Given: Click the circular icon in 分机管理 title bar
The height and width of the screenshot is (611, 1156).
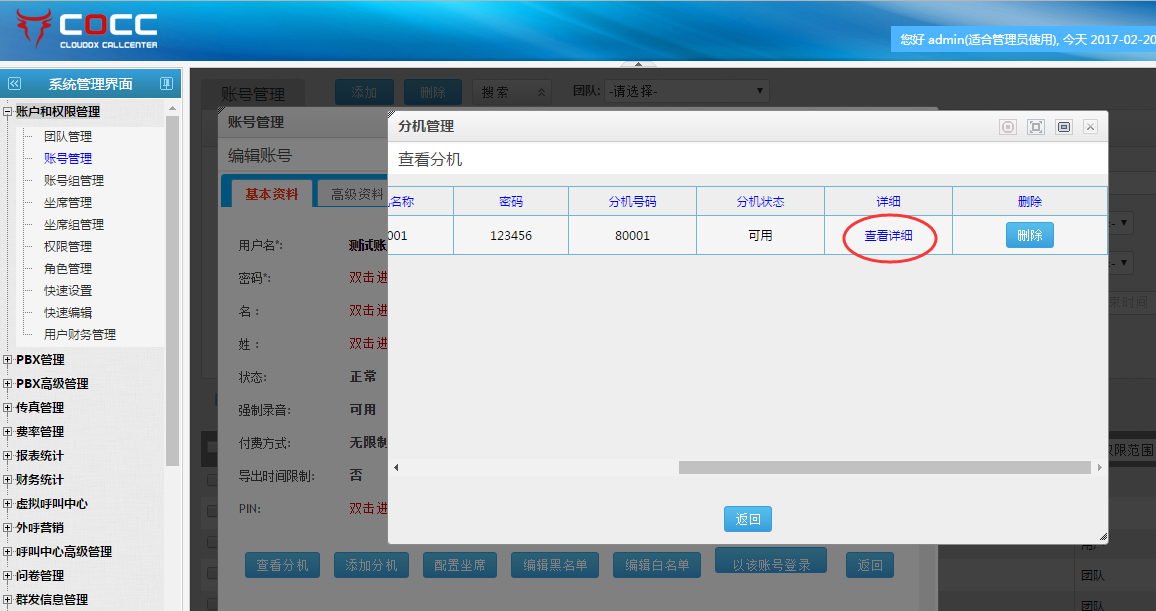Looking at the screenshot, I should pos(1008,127).
